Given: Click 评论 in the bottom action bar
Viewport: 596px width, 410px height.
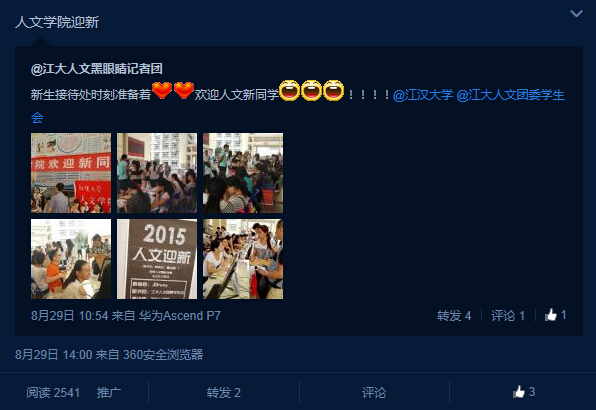Looking at the screenshot, I should coord(374,392).
